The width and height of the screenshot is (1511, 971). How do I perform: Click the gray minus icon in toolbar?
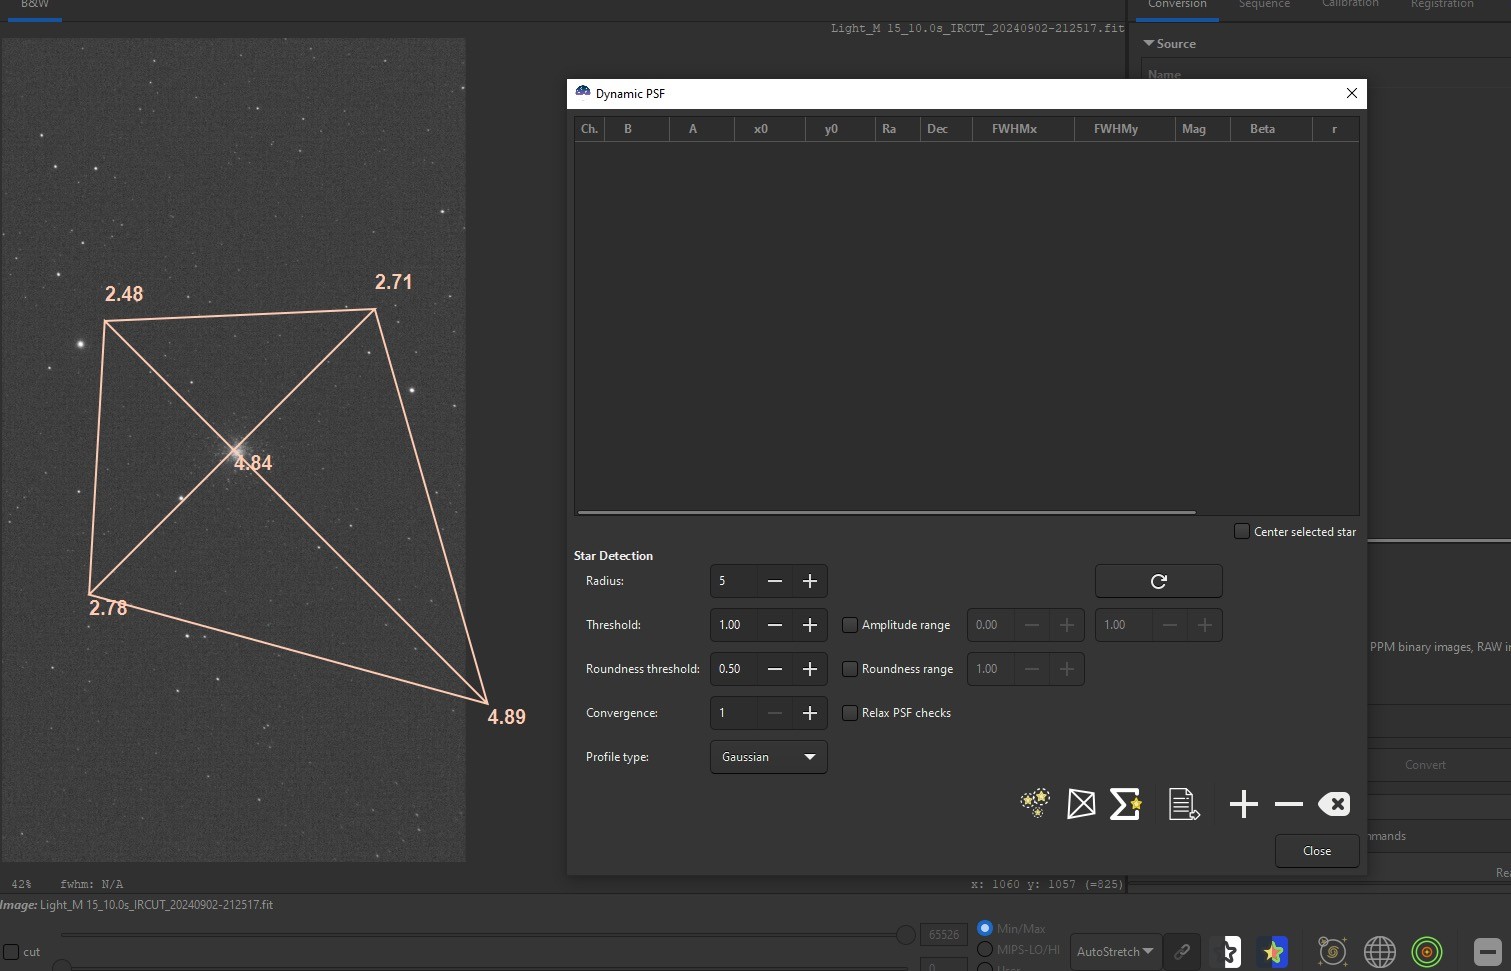point(1488,951)
